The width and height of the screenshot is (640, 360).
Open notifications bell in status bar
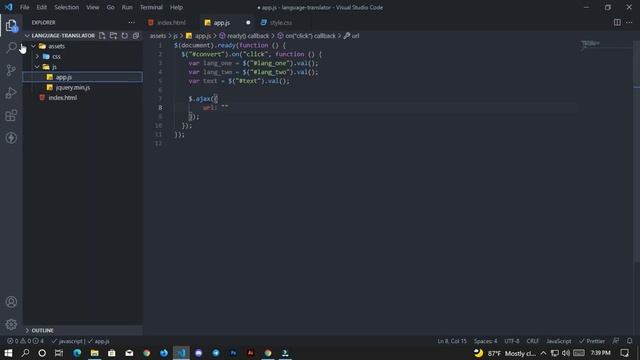(629, 341)
